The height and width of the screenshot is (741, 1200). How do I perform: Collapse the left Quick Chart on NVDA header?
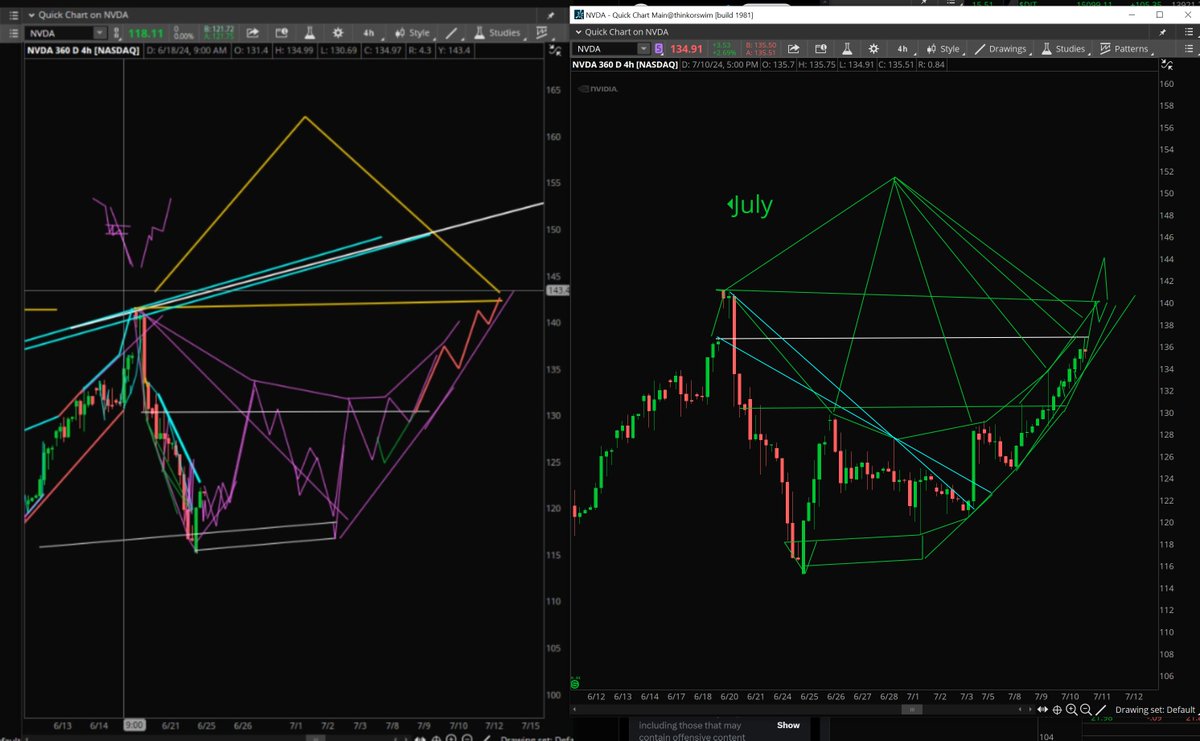coord(32,16)
